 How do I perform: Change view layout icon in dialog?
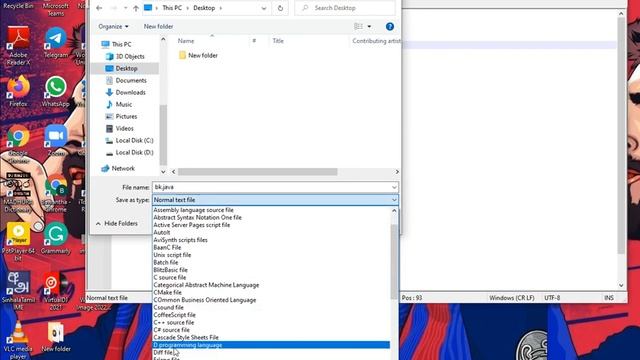tap(358, 27)
